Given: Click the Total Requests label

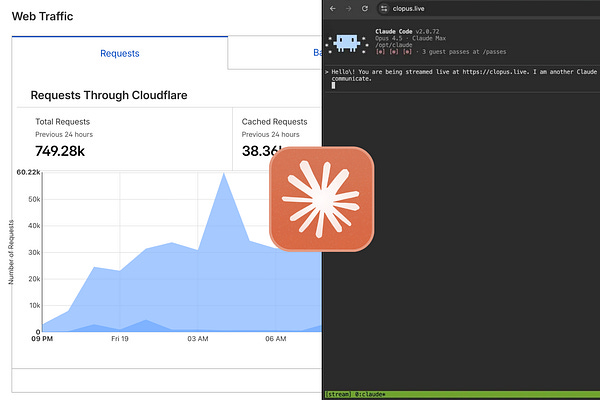Looking at the screenshot, I should pos(62,122).
